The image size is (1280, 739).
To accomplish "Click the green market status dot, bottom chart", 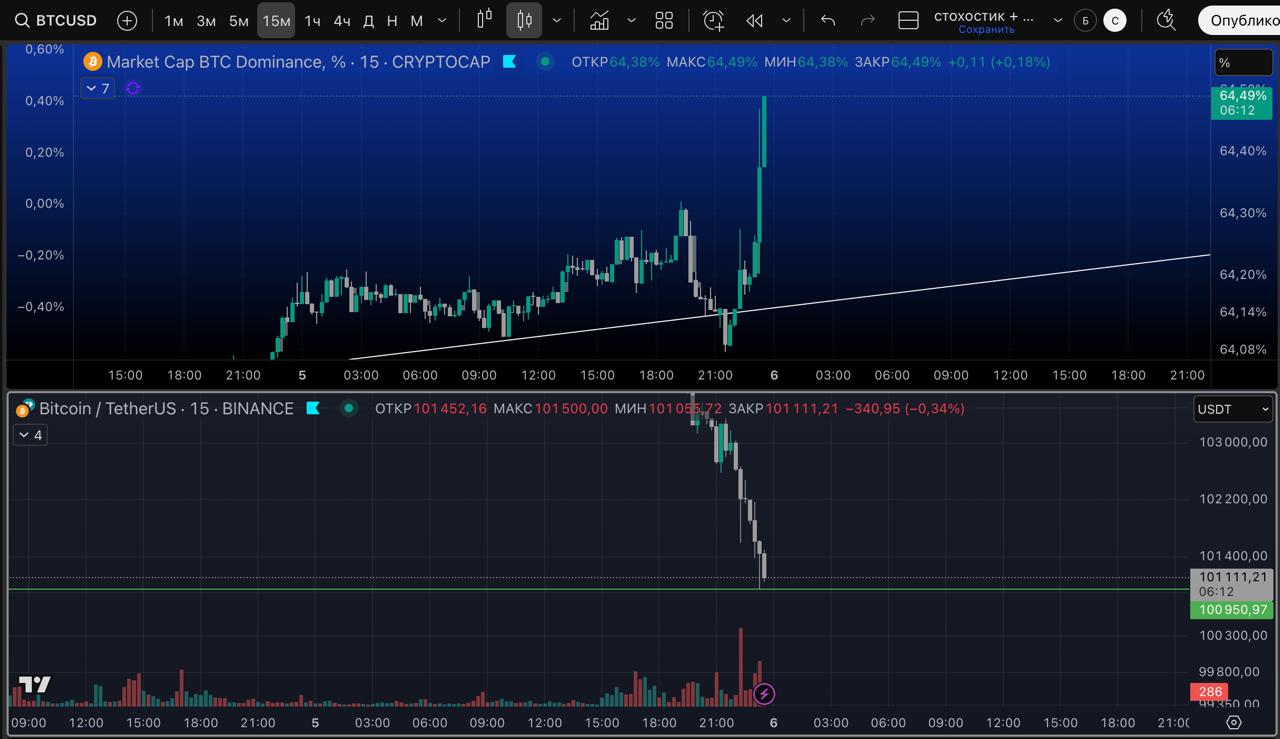I will [x=348, y=408].
